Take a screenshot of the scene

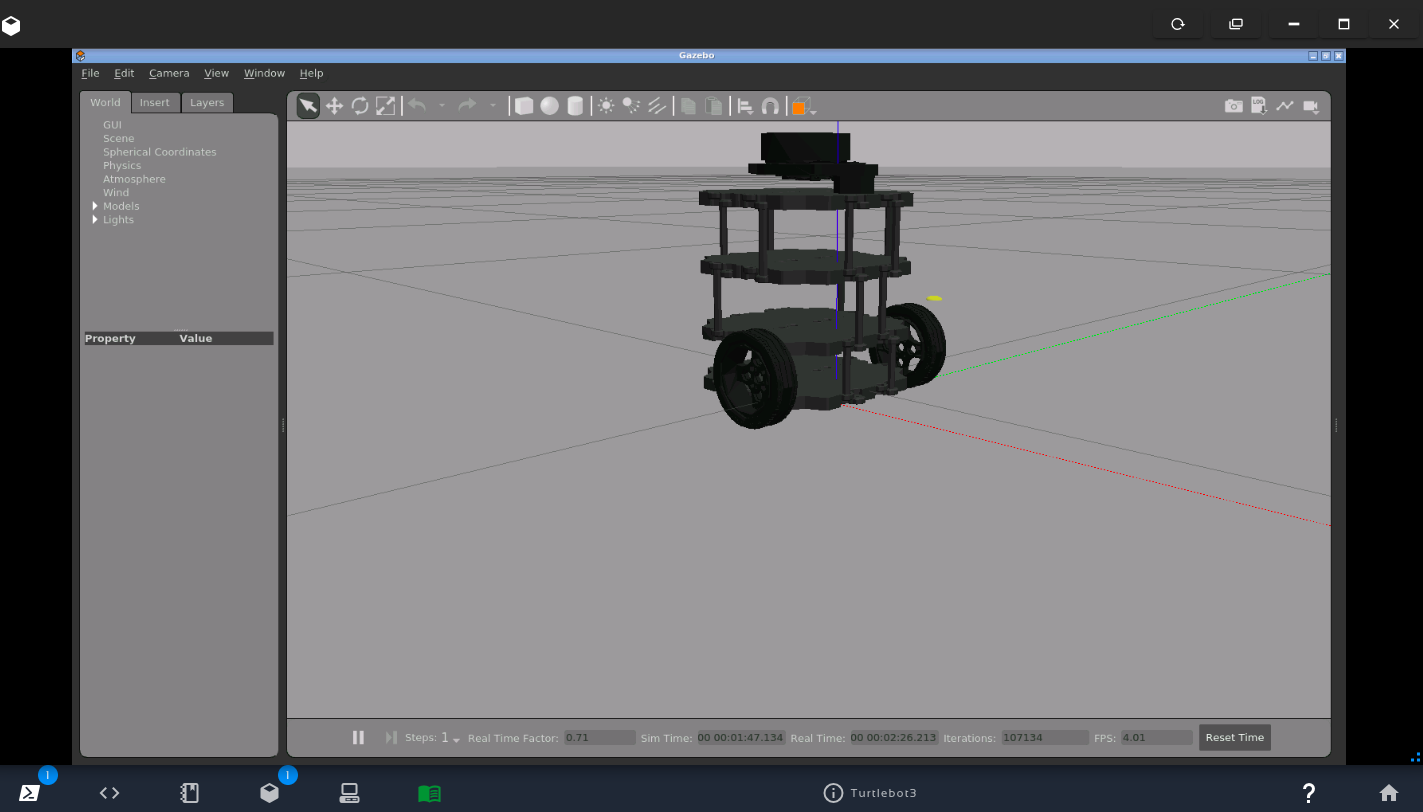click(1234, 105)
